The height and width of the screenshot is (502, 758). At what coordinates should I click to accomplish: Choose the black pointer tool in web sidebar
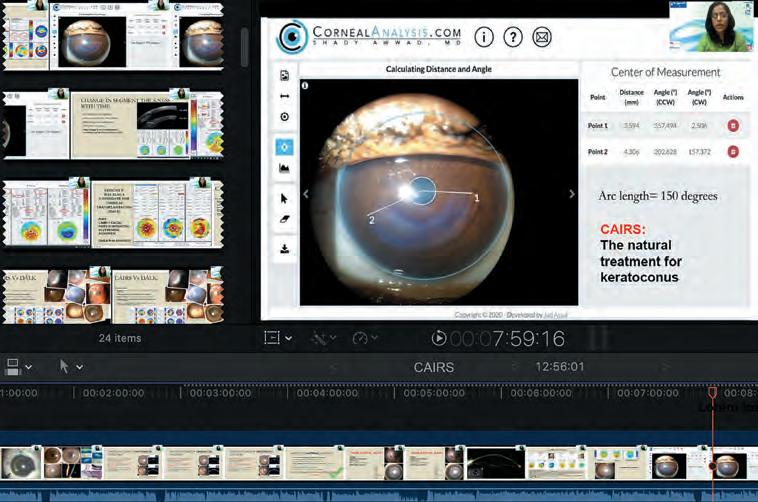click(284, 198)
